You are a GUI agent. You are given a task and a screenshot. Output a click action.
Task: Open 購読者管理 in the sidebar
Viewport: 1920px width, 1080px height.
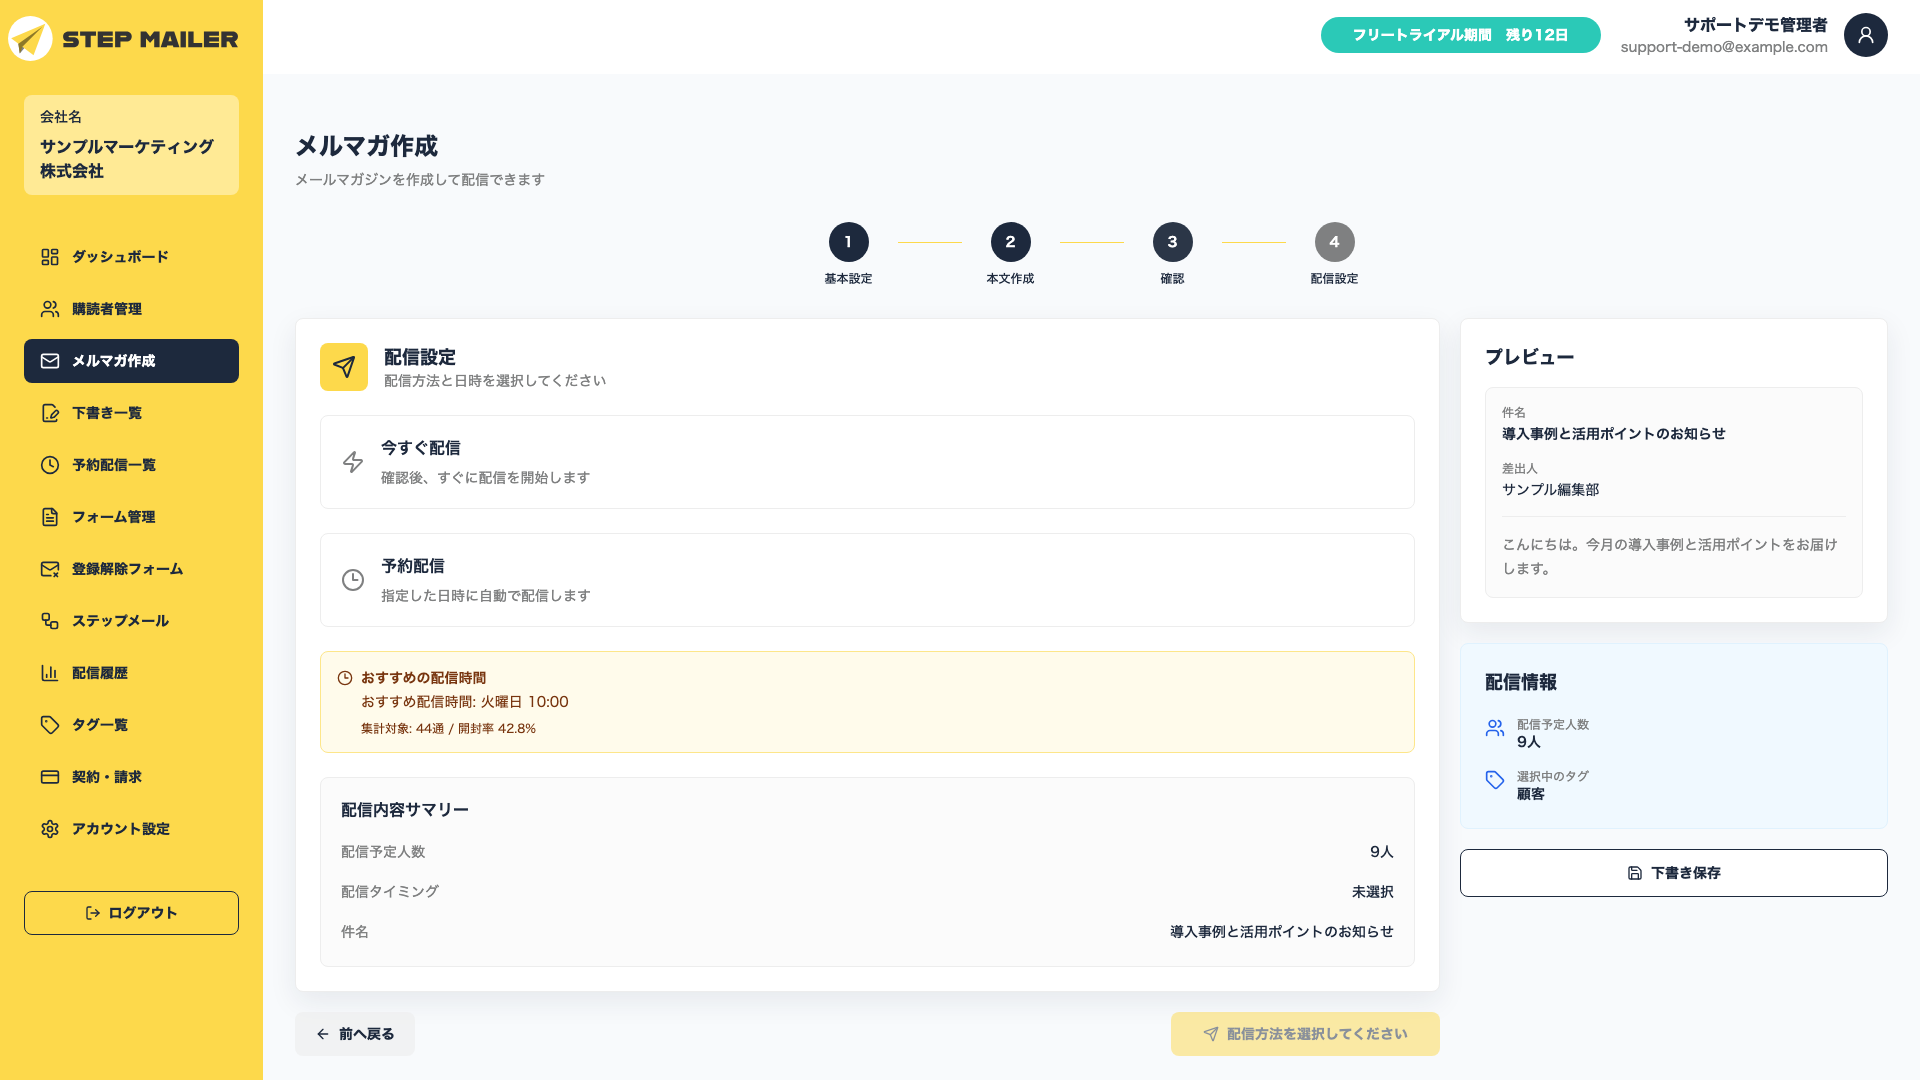tap(131, 309)
